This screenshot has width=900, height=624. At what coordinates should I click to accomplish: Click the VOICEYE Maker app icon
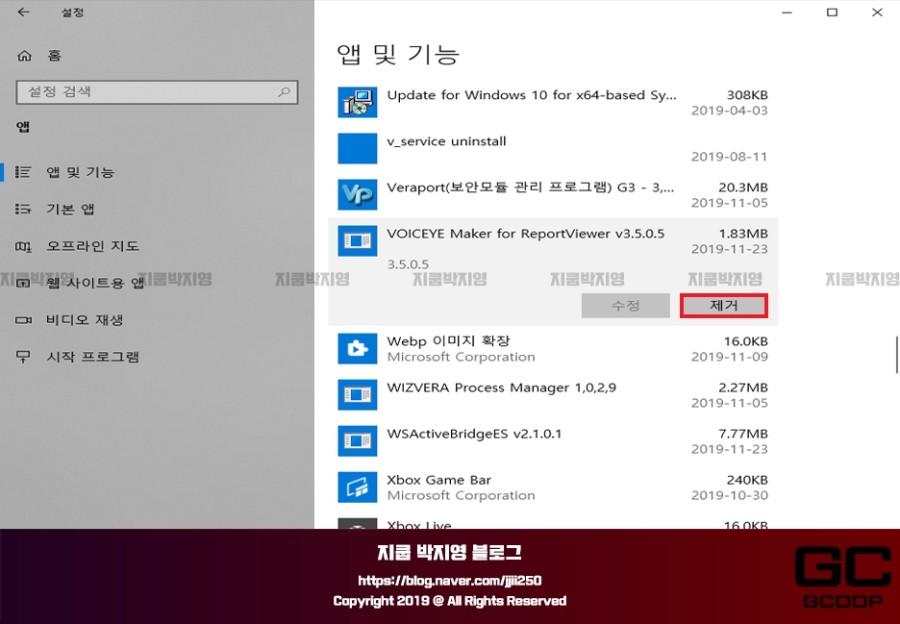[x=357, y=239]
